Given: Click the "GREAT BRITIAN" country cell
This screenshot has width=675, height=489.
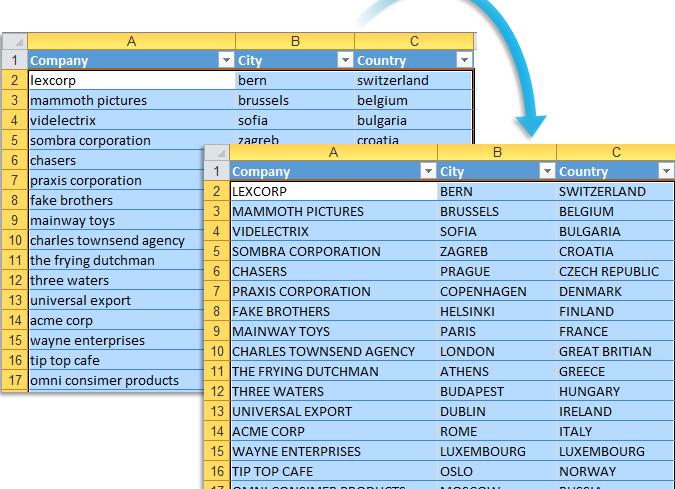Looking at the screenshot, I should click(614, 351).
